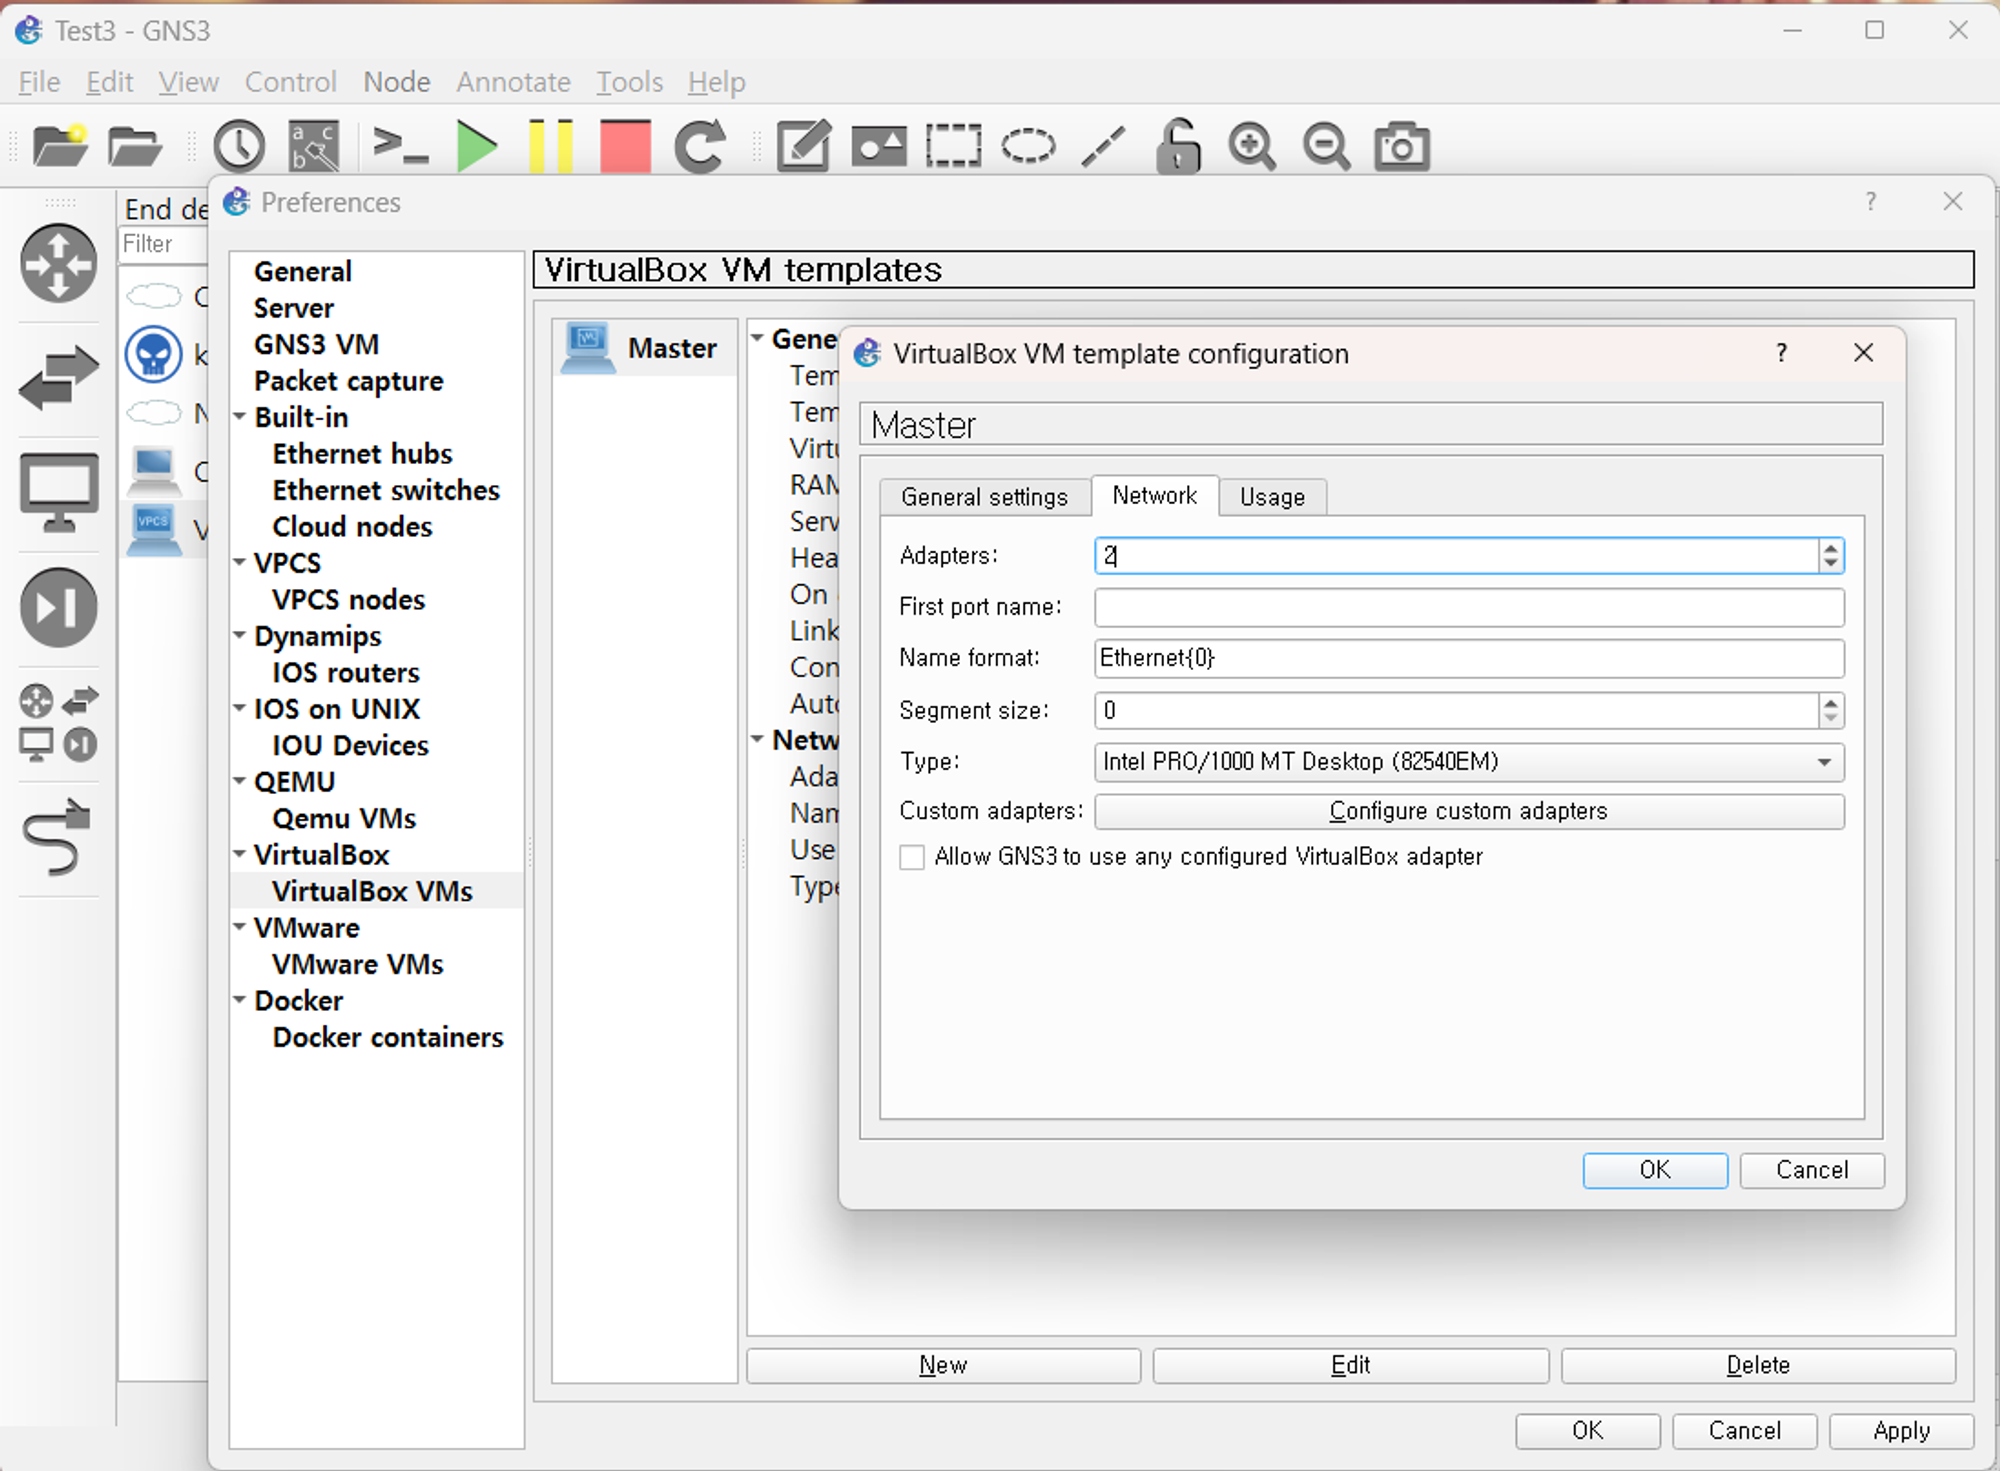Open the Tools menu
Screen dimensions: 2000x1471
point(629,82)
